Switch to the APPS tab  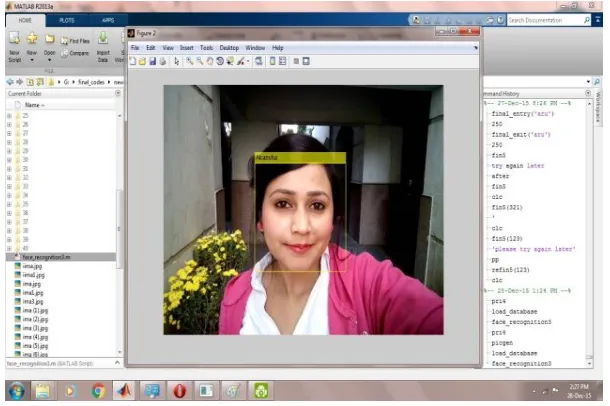click(x=108, y=20)
